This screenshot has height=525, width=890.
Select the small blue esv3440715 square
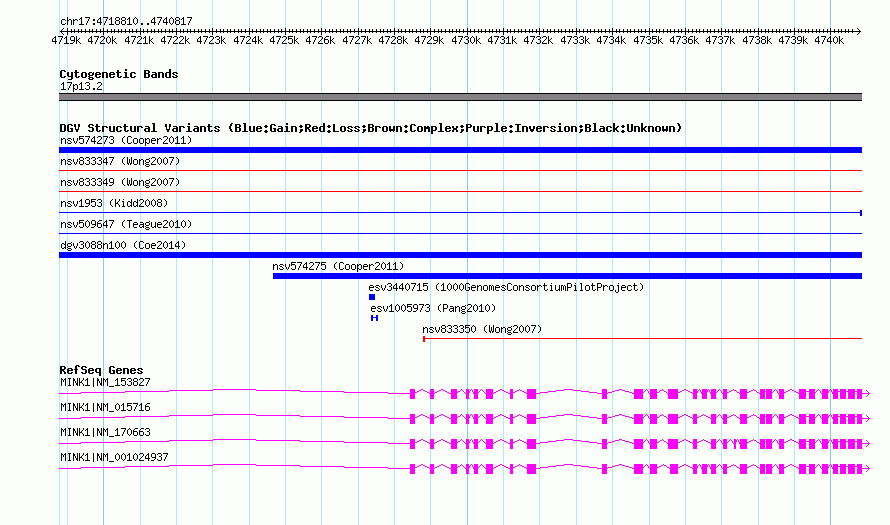click(372, 297)
